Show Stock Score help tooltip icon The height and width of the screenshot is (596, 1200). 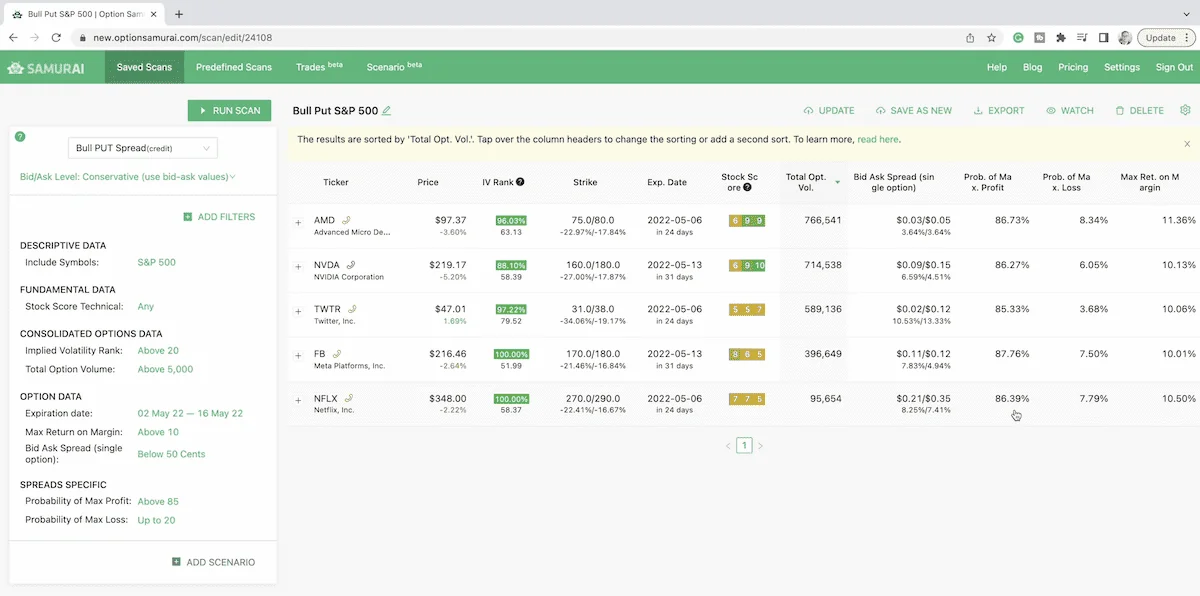pos(747,187)
